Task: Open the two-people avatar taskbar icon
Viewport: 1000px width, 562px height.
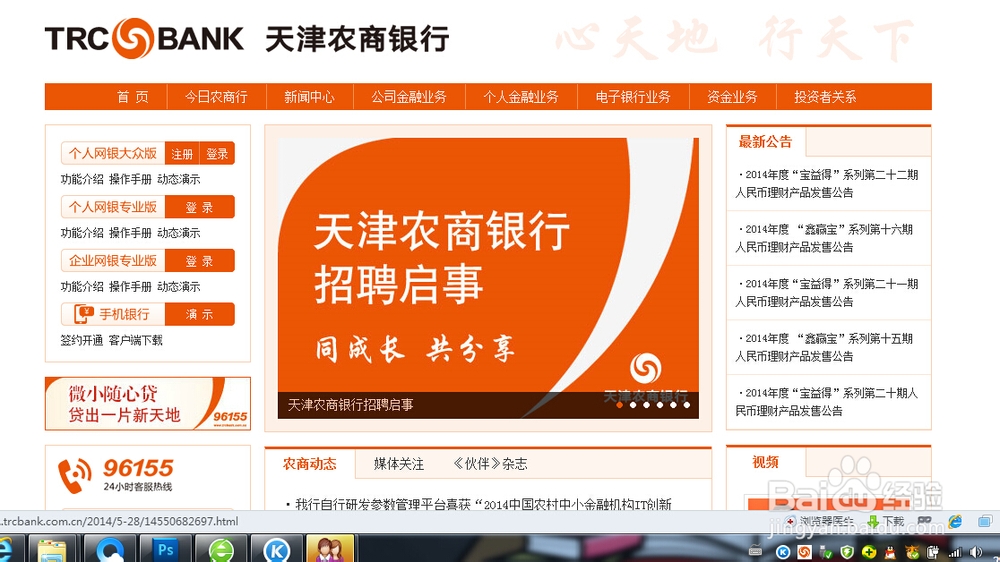Action: (x=330, y=550)
